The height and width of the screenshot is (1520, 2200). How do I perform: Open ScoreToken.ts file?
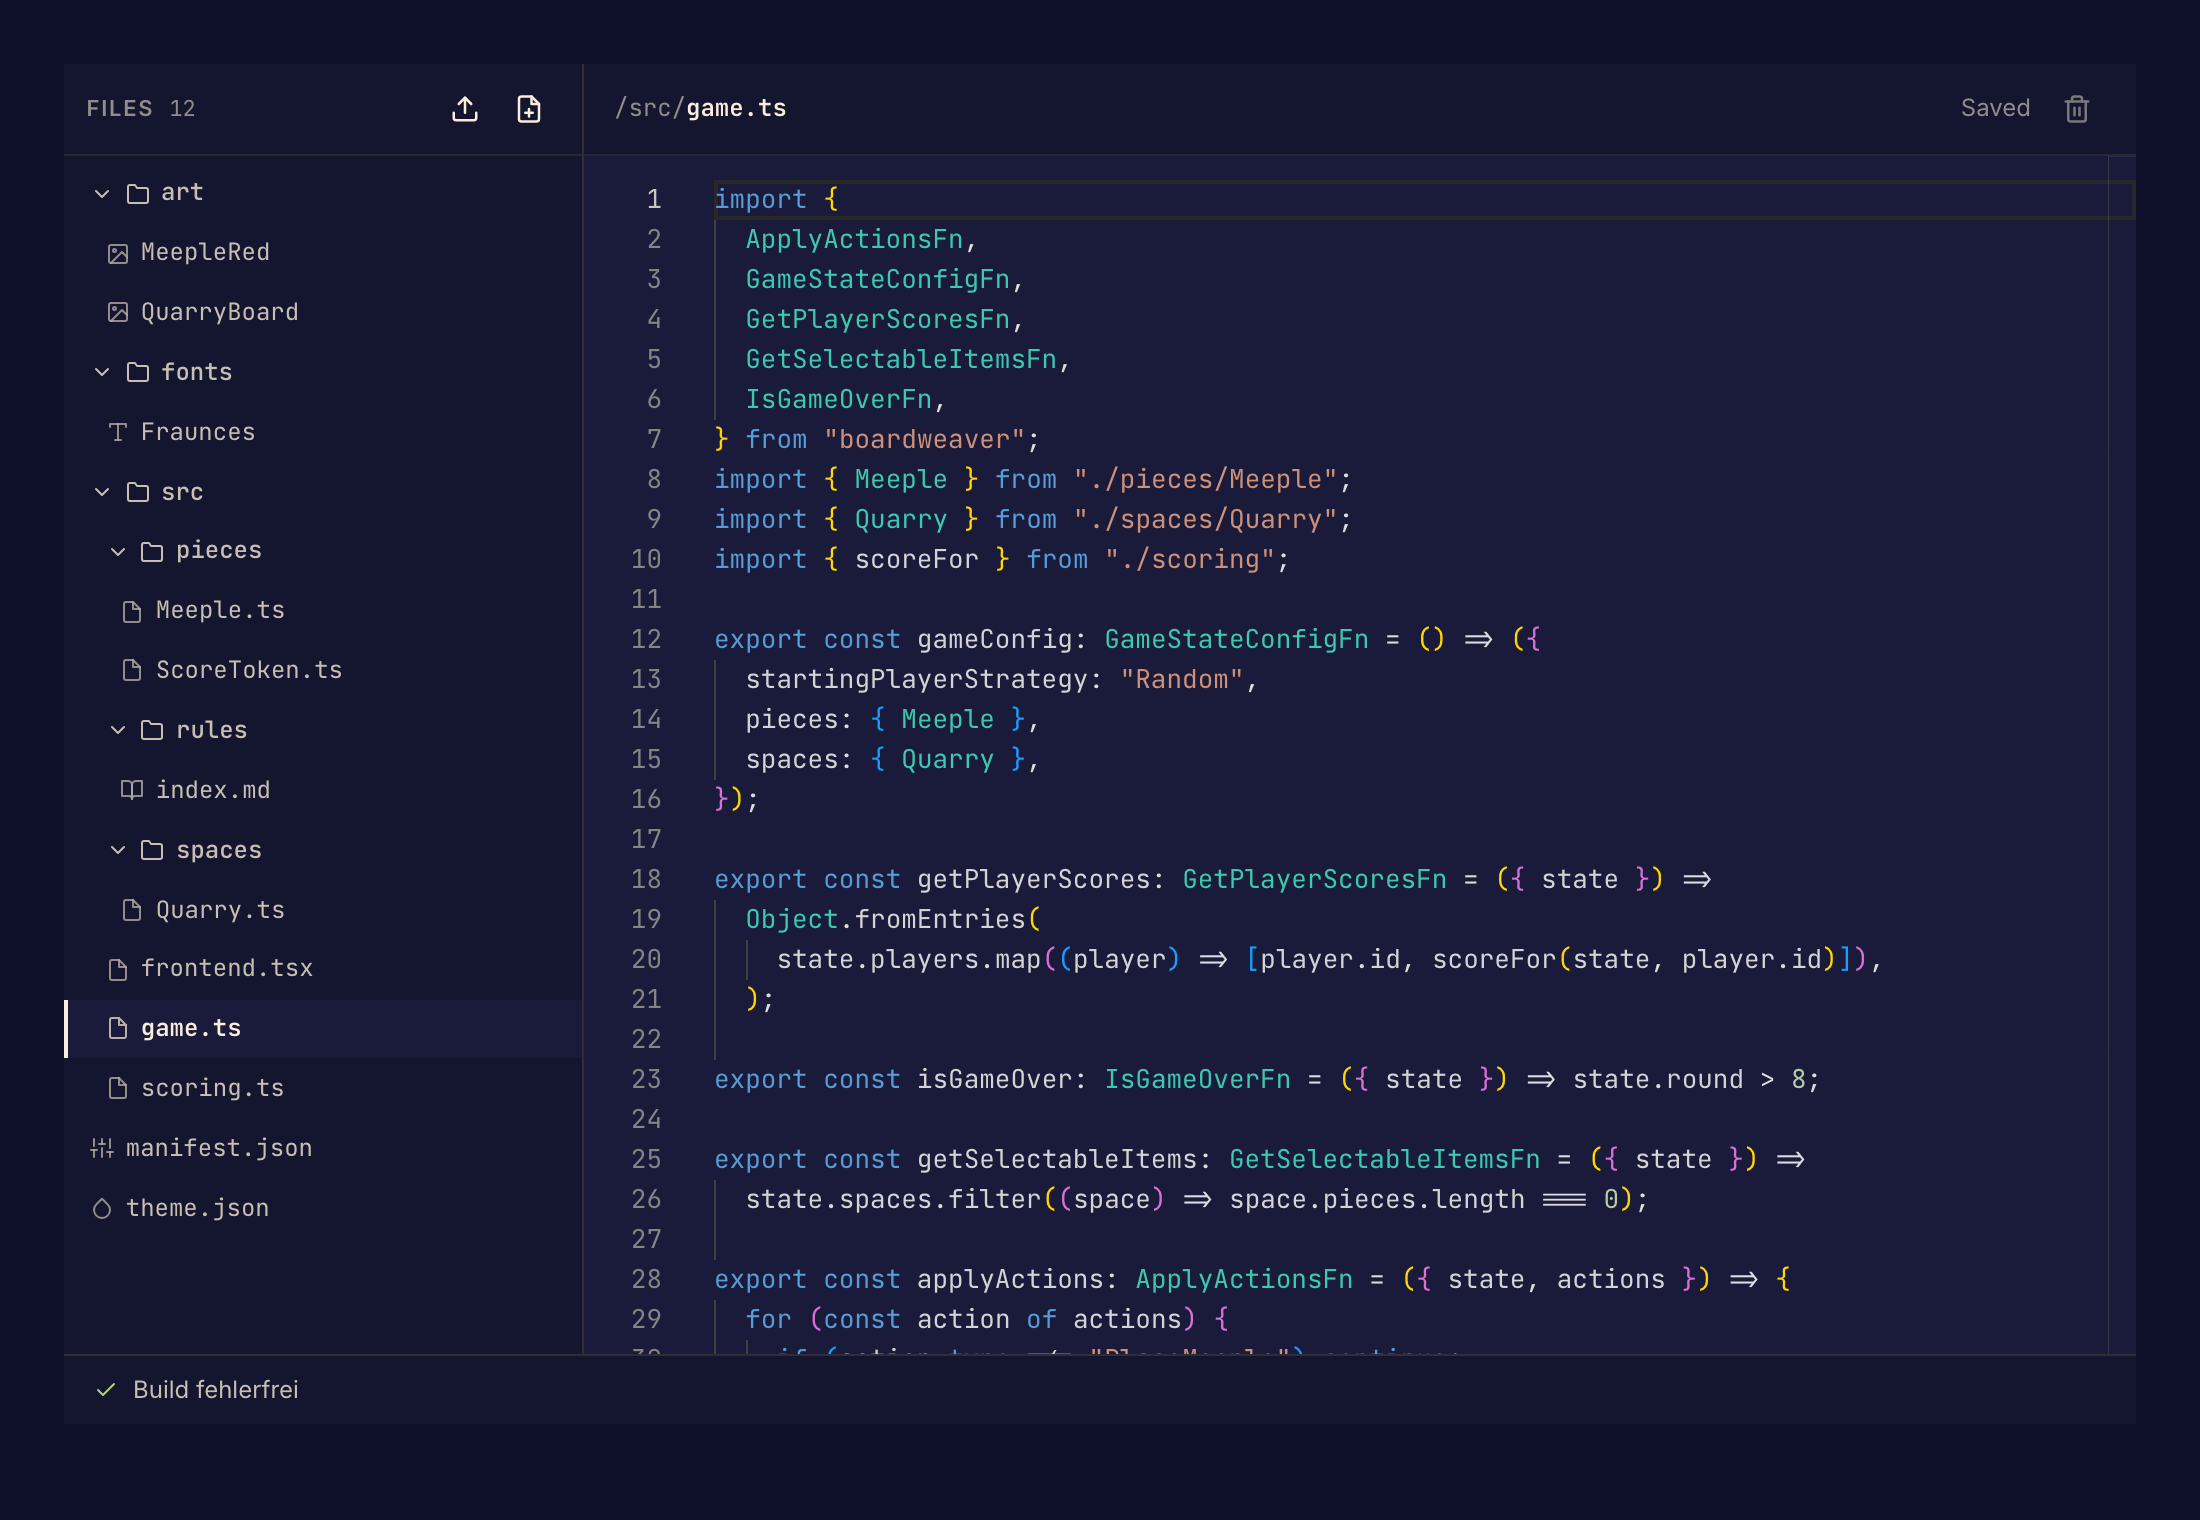tap(324, 670)
